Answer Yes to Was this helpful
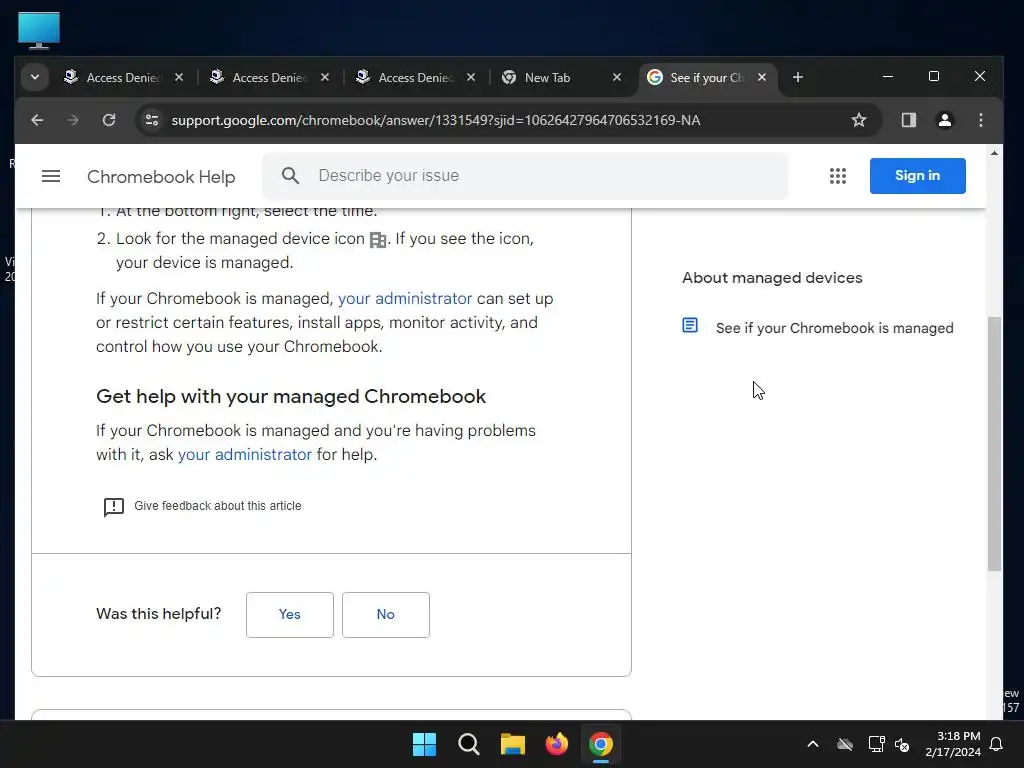The image size is (1024, 768). pyautogui.click(x=290, y=615)
